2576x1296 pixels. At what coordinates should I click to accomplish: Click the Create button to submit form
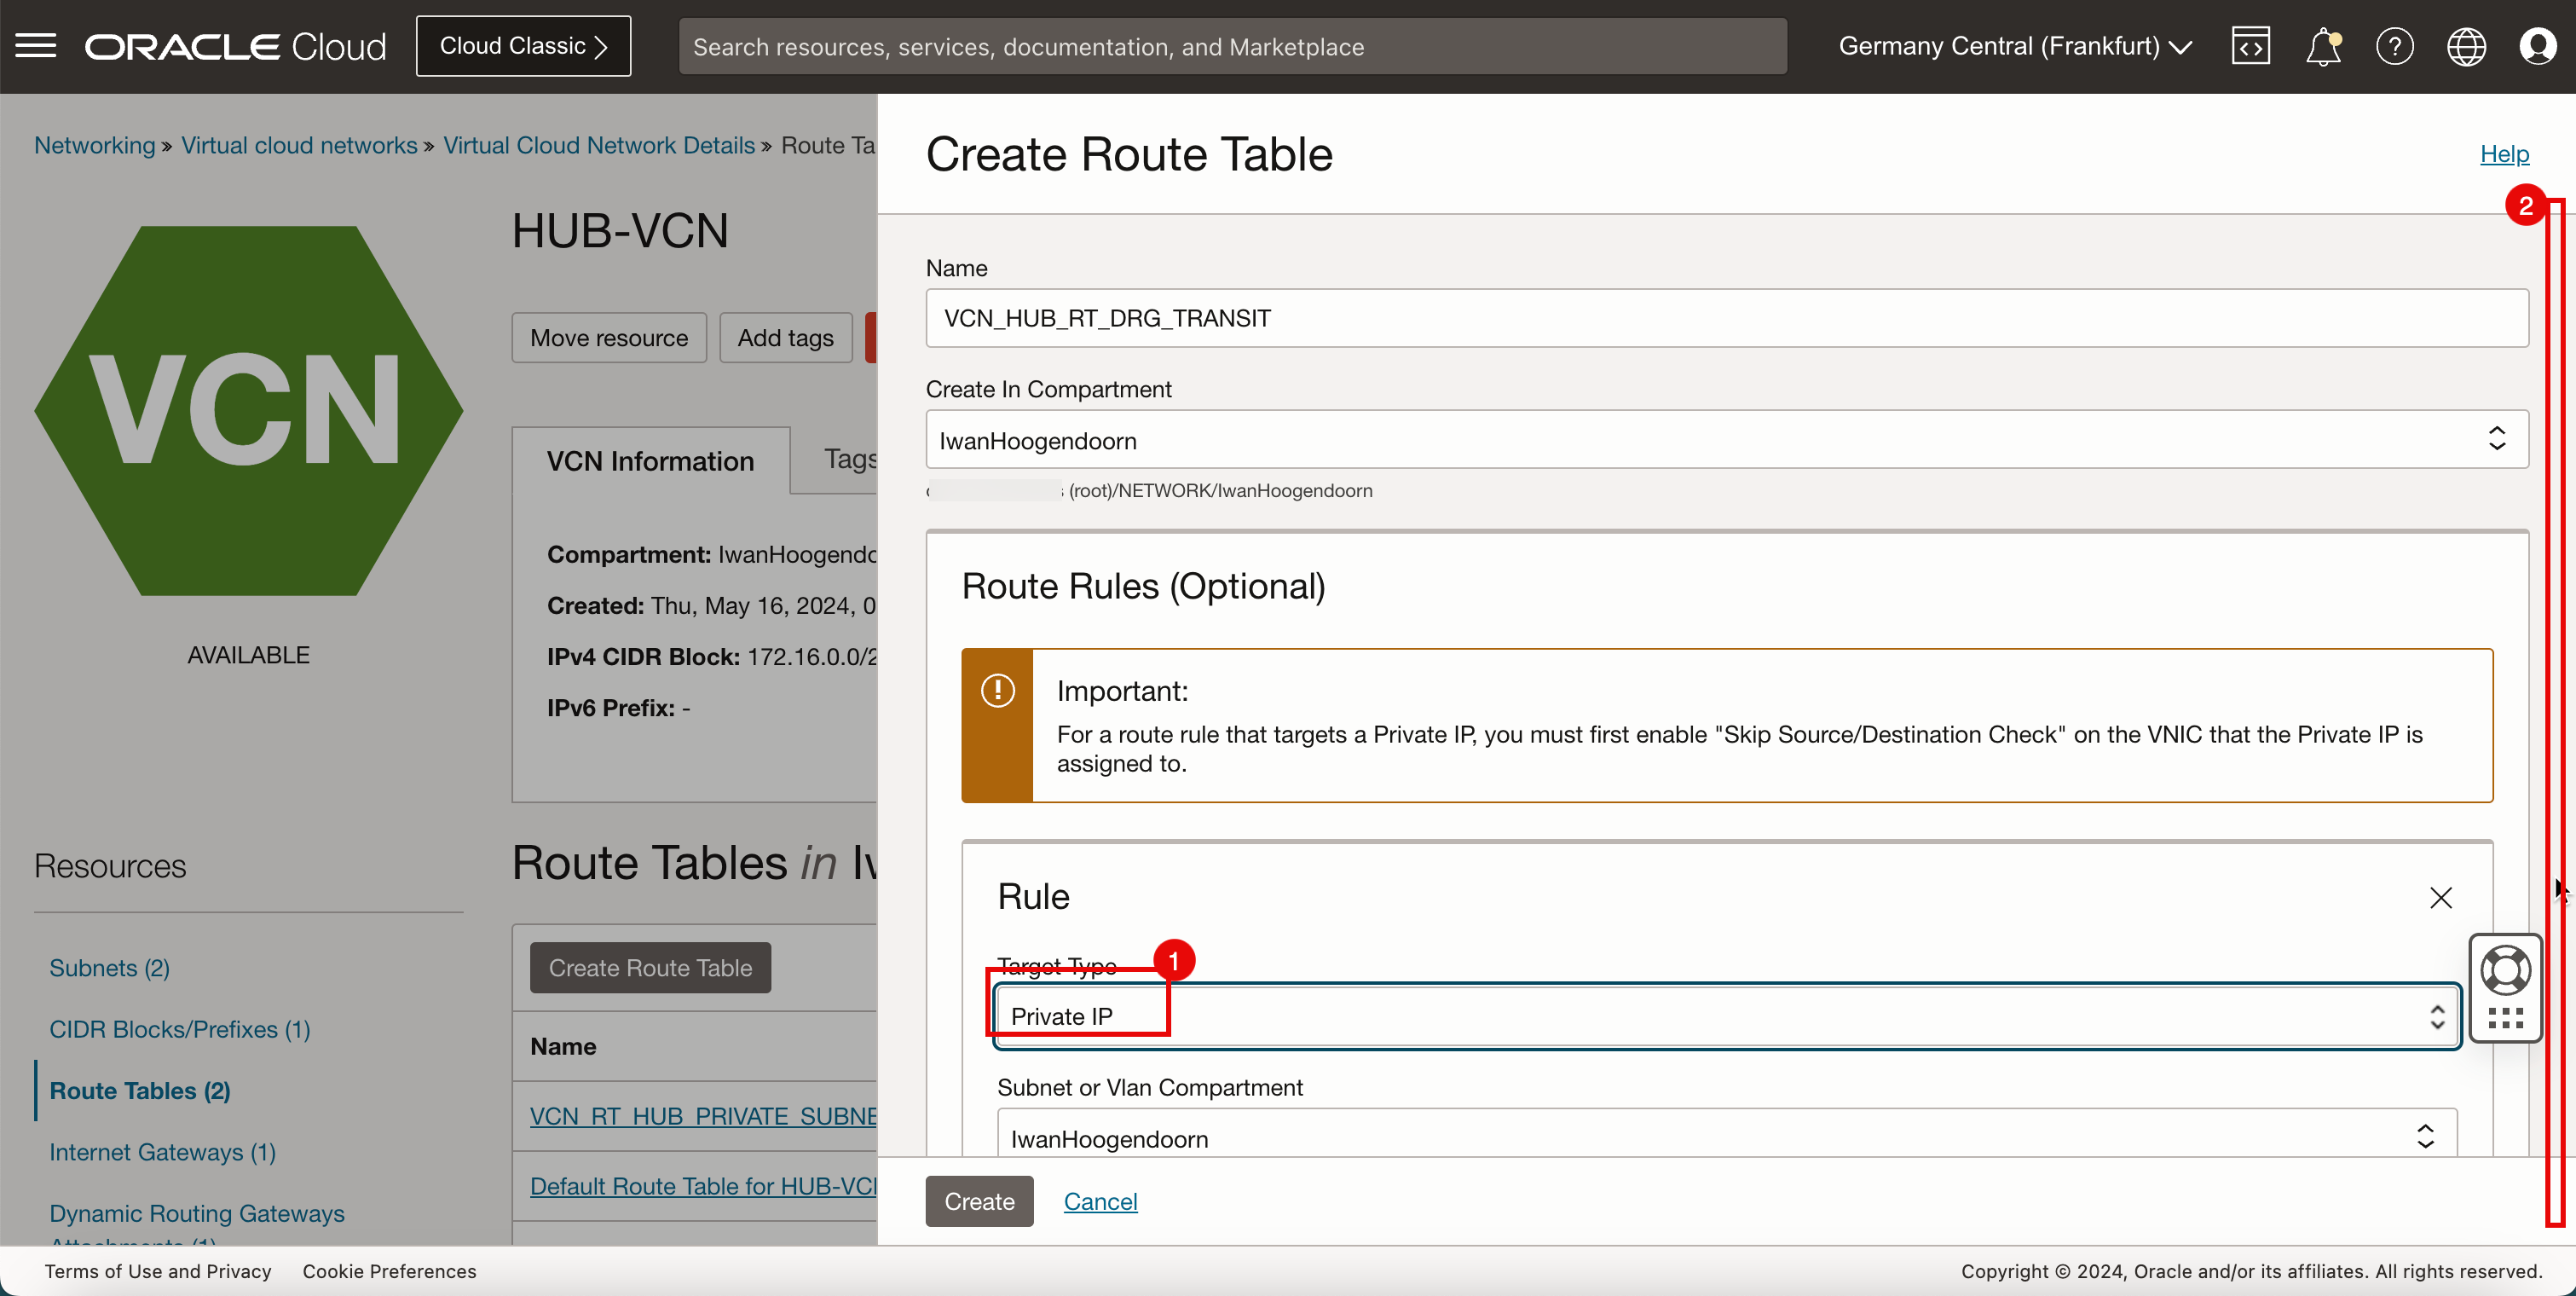coord(979,1201)
